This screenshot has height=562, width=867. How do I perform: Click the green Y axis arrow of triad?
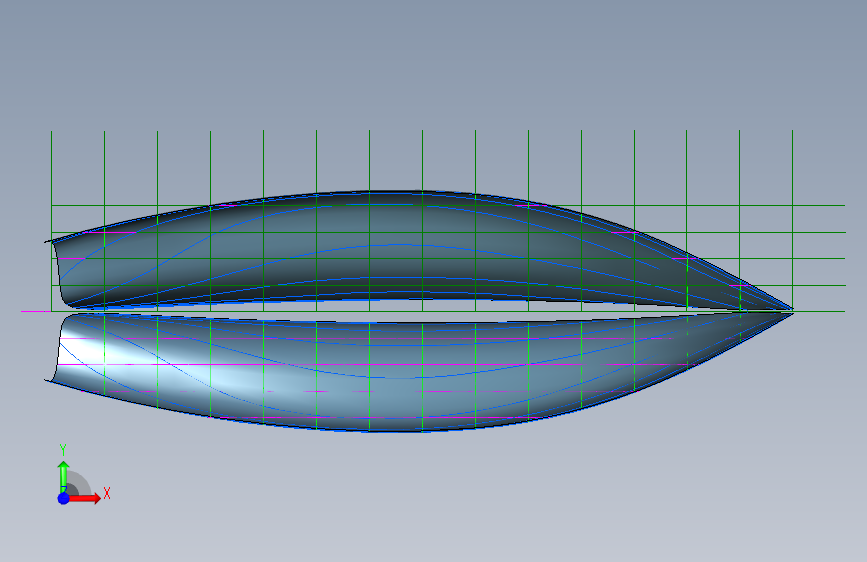pos(64,476)
